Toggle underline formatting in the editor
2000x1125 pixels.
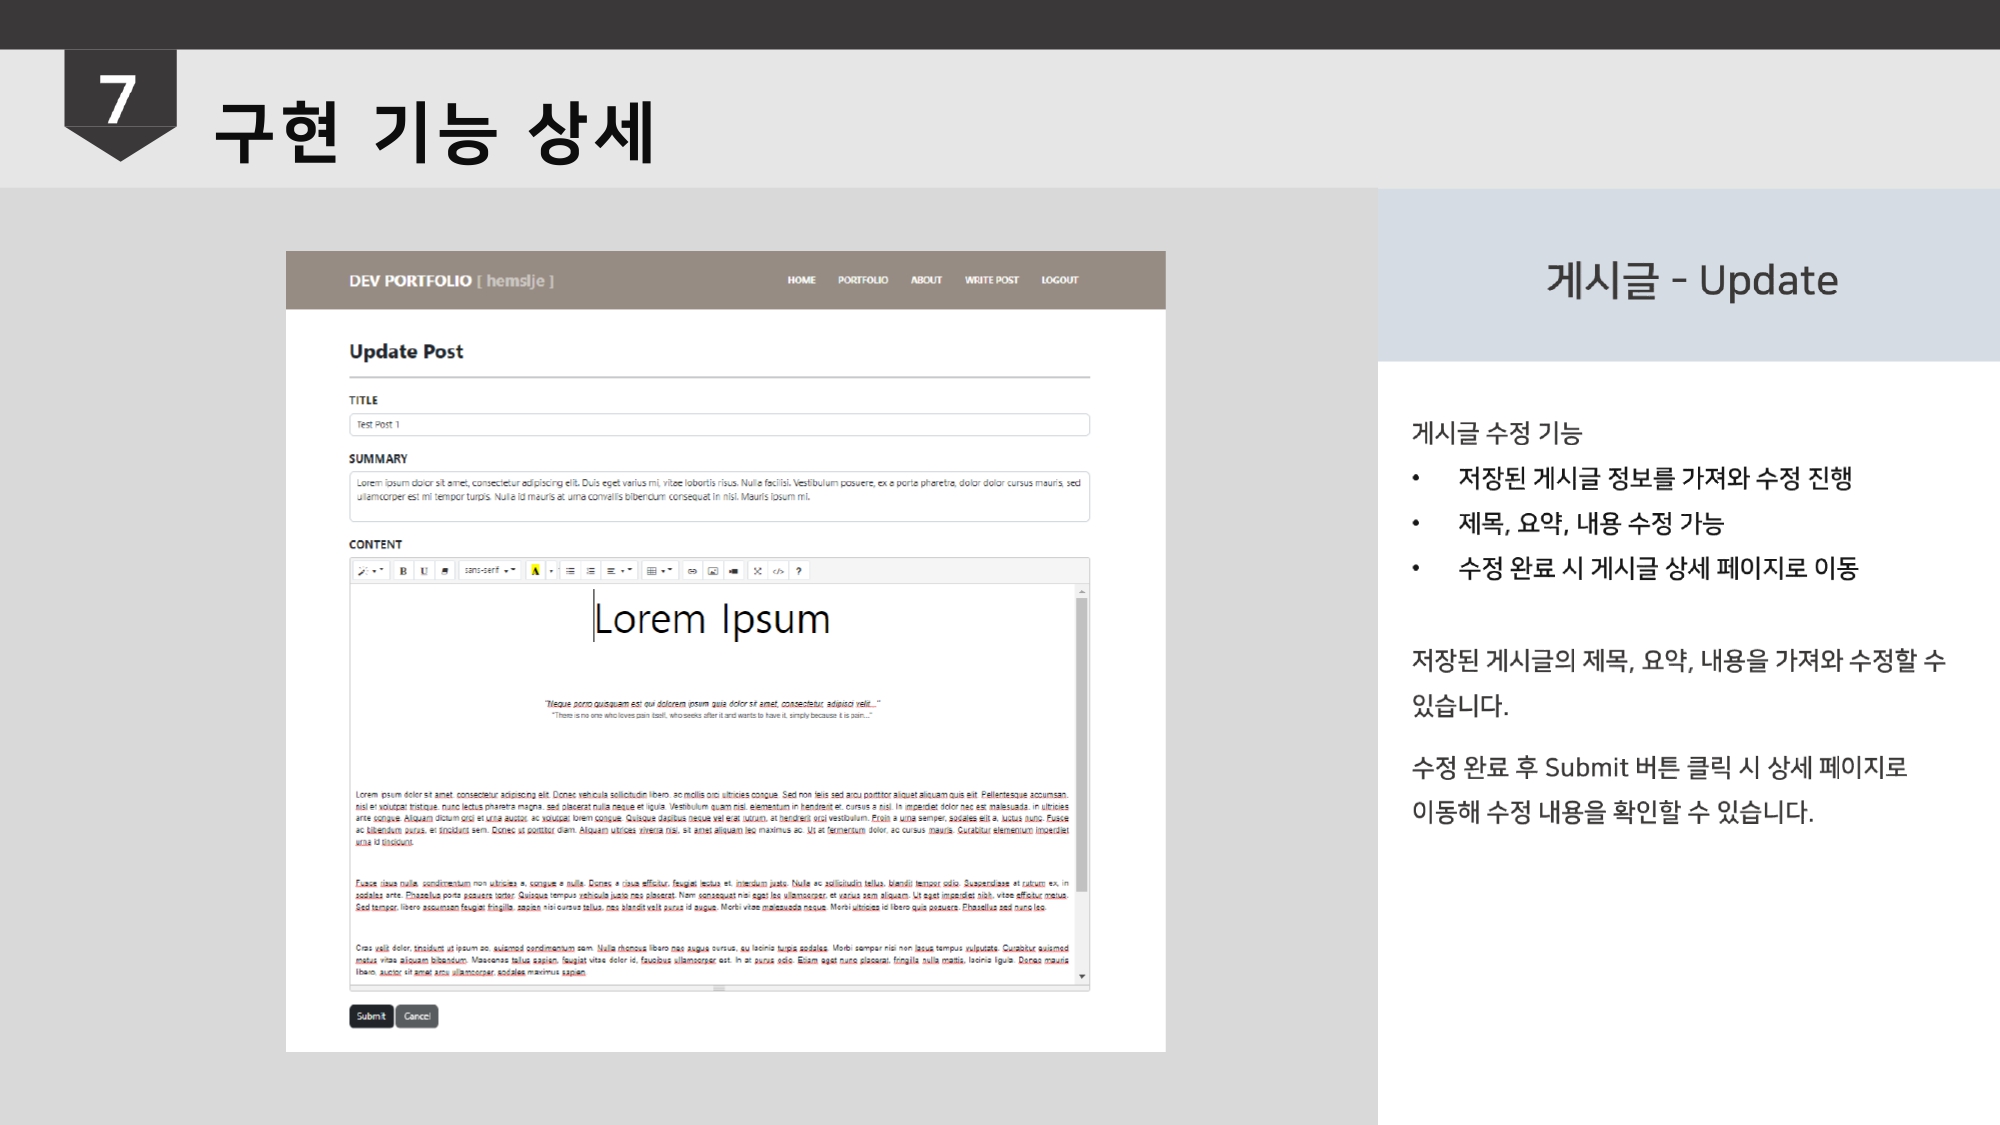[424, 571]
